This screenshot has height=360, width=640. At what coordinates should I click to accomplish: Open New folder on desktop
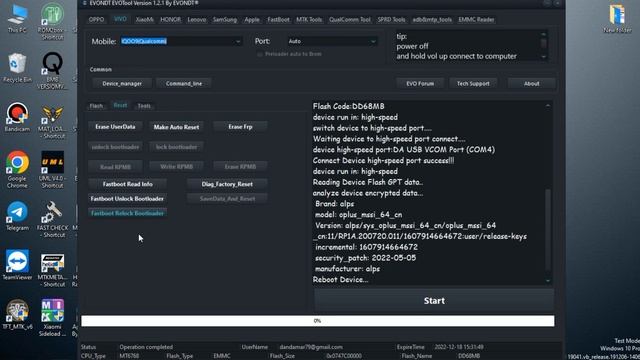617,19
